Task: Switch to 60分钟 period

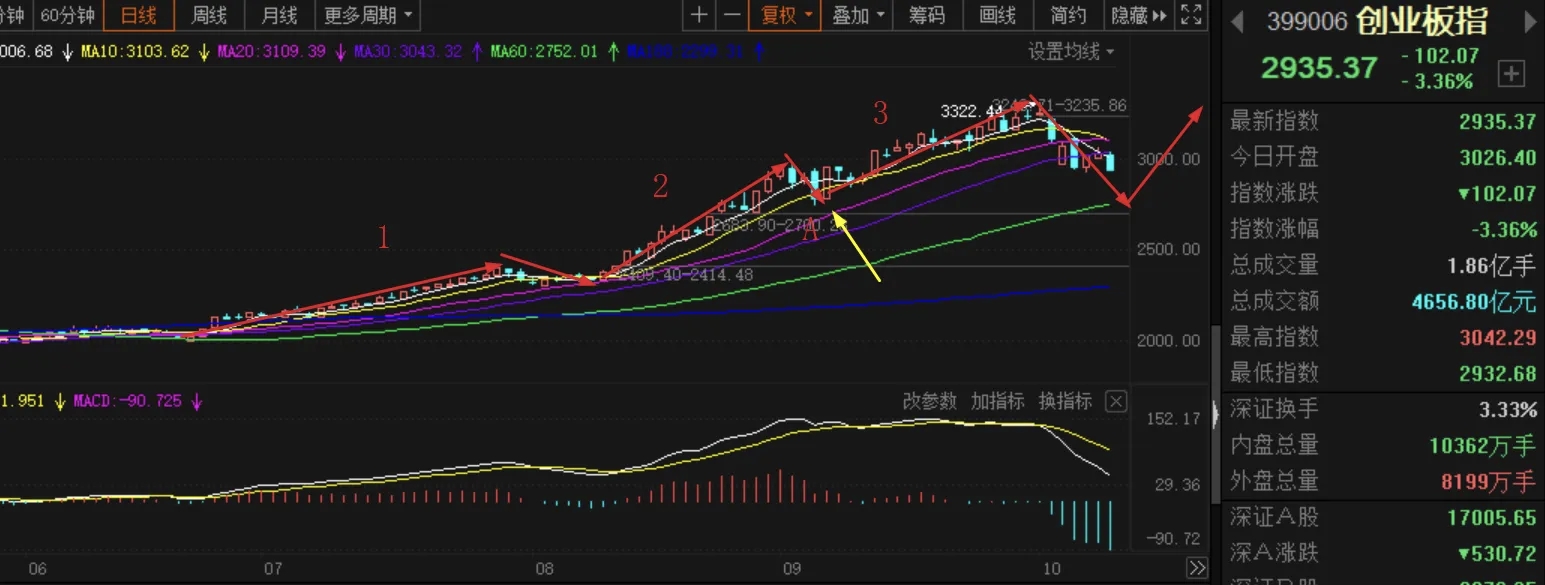Action: coord(68,15)
